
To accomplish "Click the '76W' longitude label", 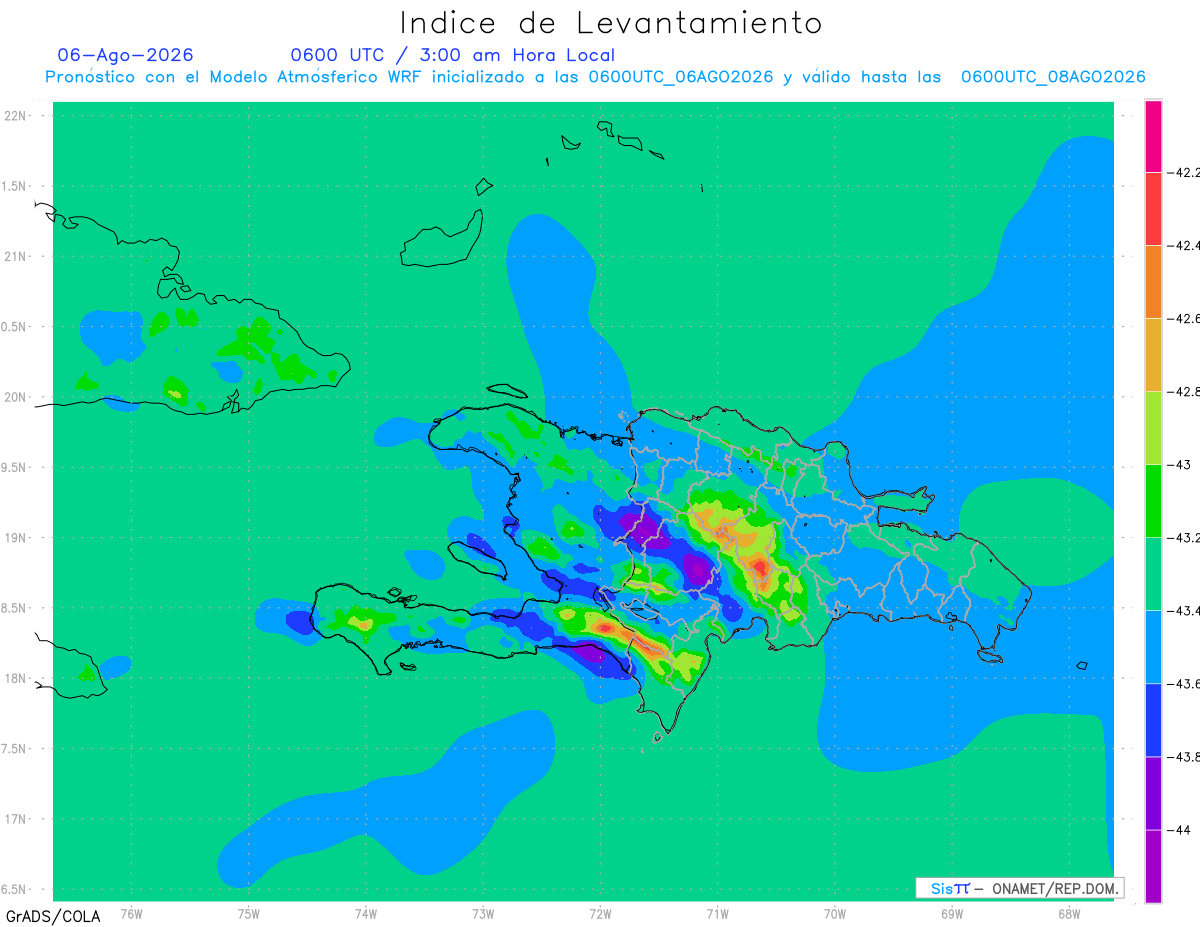I will (x=131, y=913).
